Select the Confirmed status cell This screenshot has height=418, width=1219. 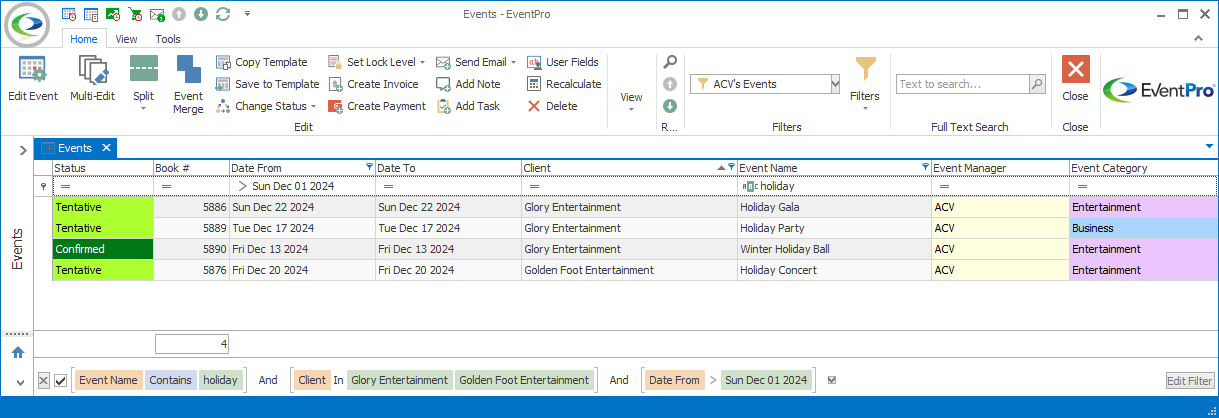[x=102, y=249]
